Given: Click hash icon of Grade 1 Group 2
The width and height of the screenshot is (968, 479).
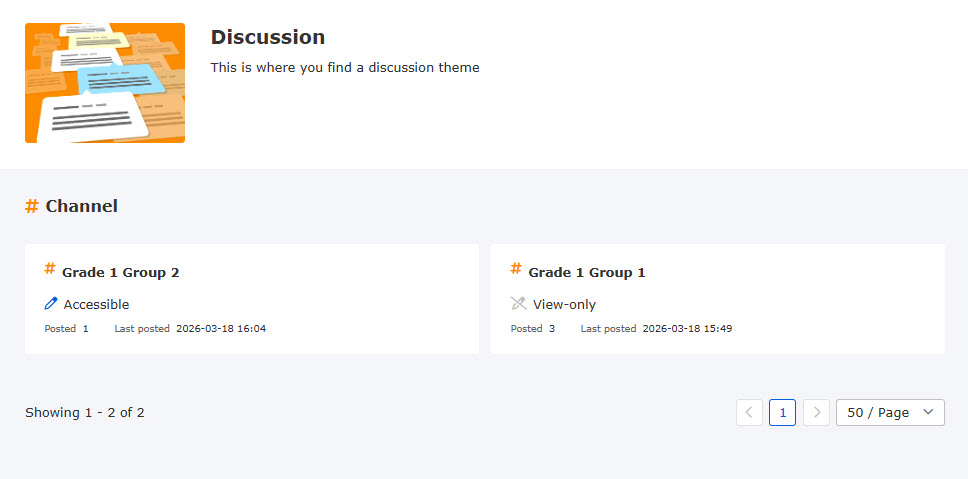Looking at the screenshot, I should (50, 269).
